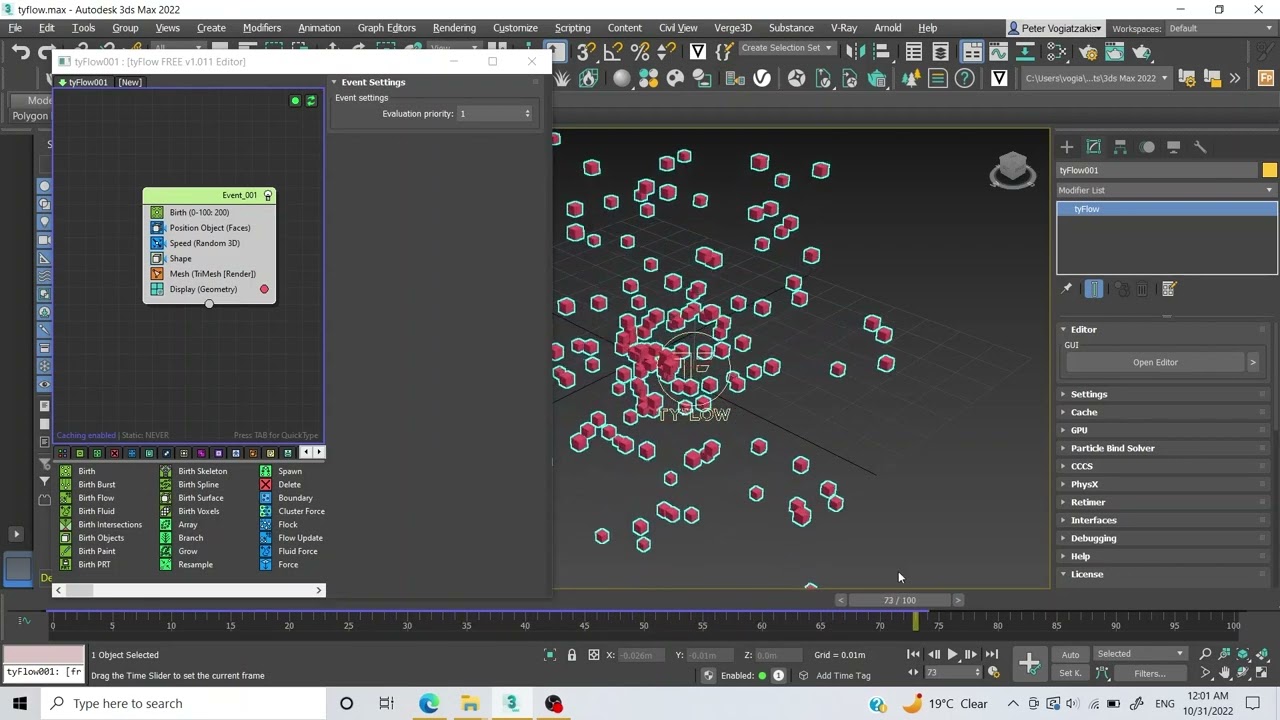Viewport: 1280px width, 720px height.
Task: Click the Pan View hand icon
Action: (x=1225, y=673)
